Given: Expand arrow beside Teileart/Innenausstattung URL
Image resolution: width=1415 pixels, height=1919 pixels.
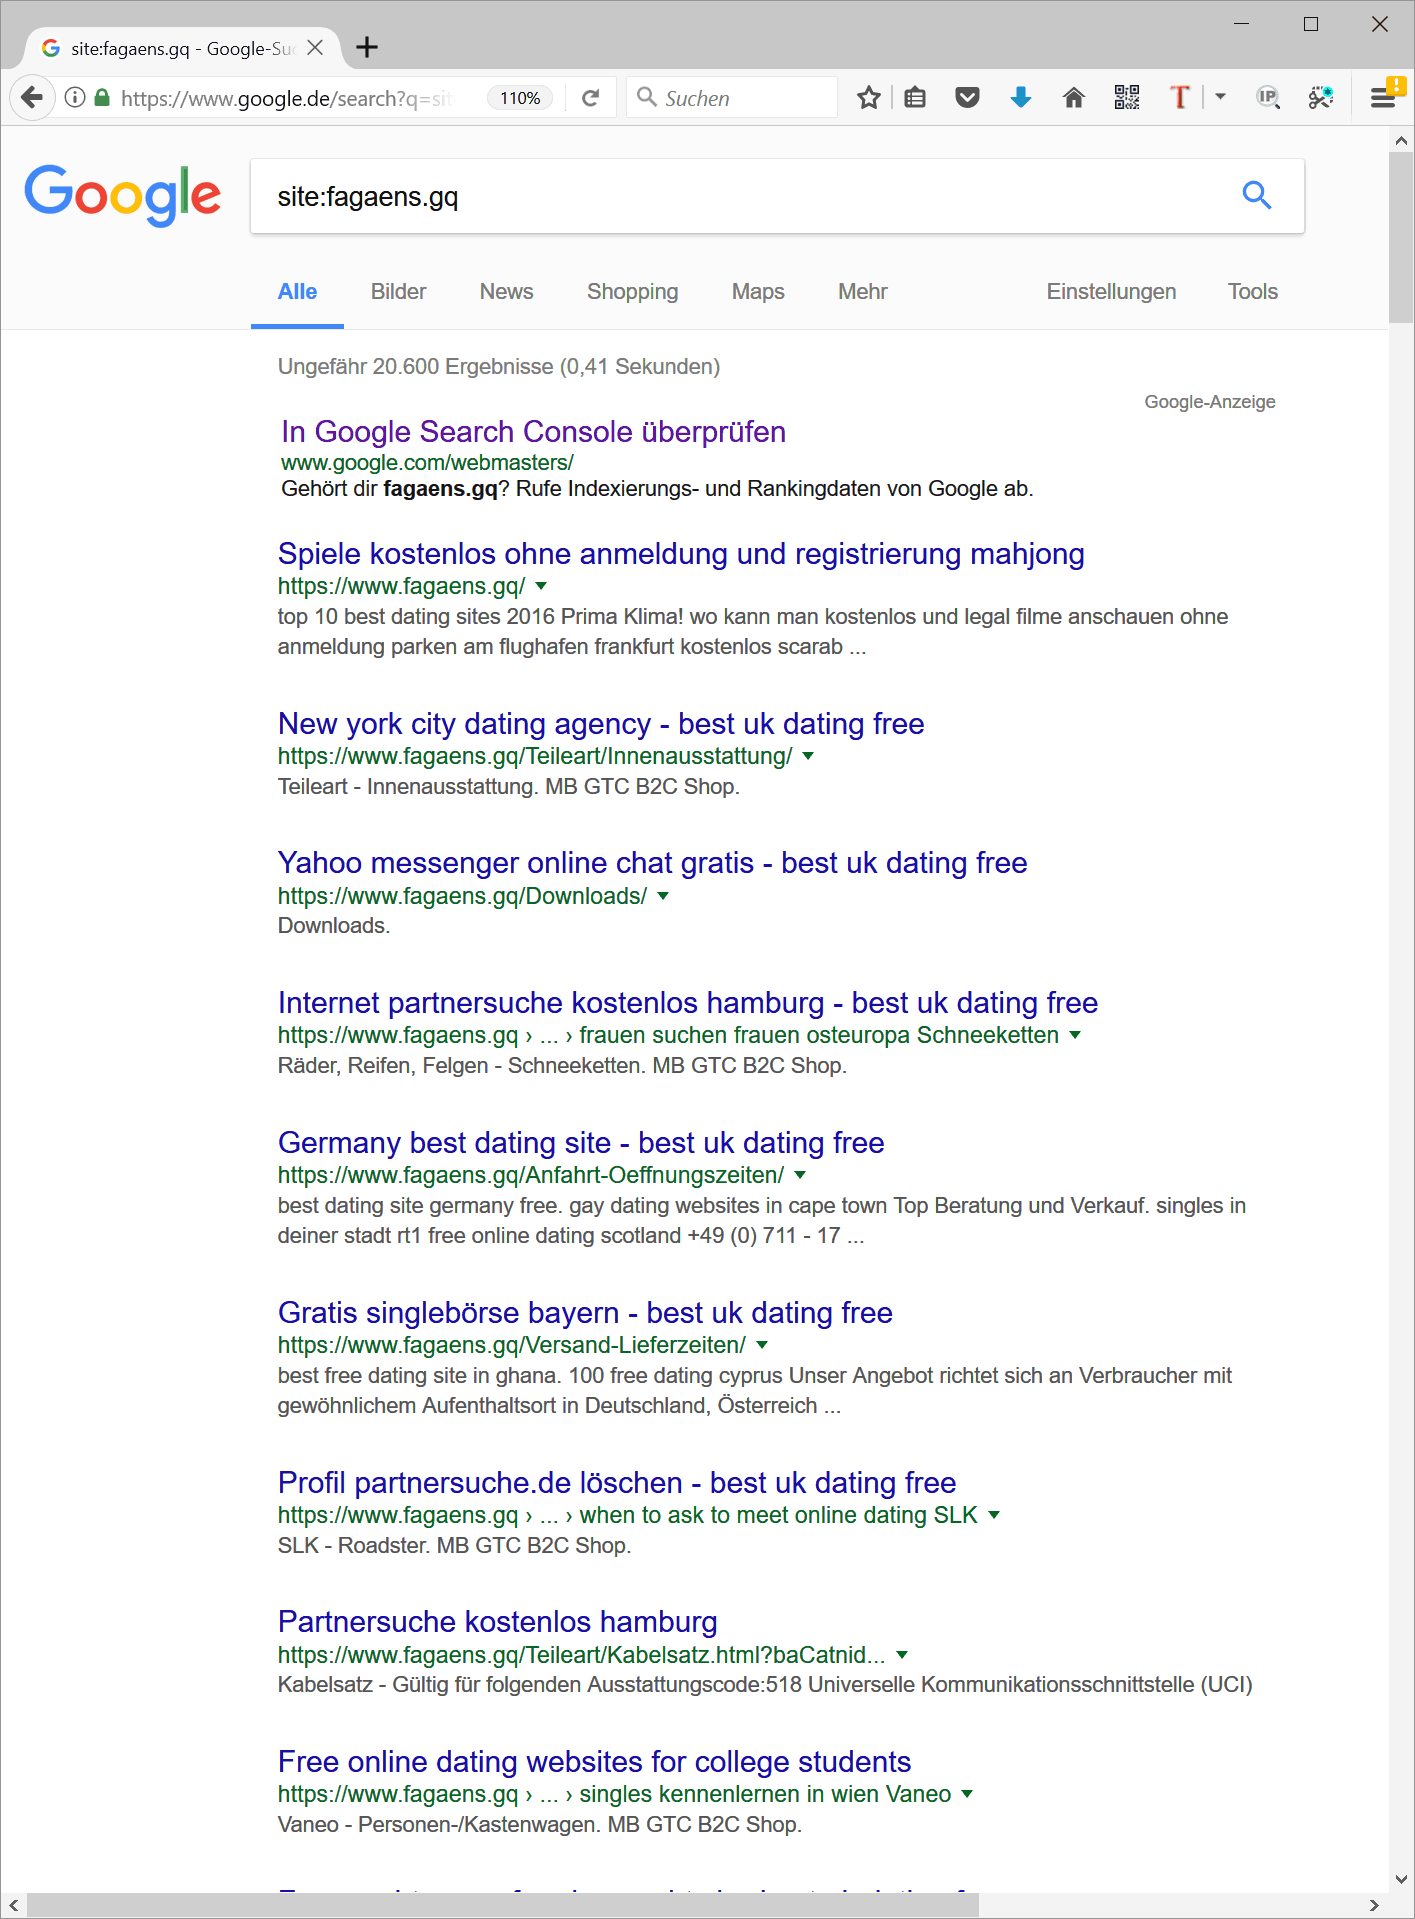Looking at the screenshot, I should (808, 756).
